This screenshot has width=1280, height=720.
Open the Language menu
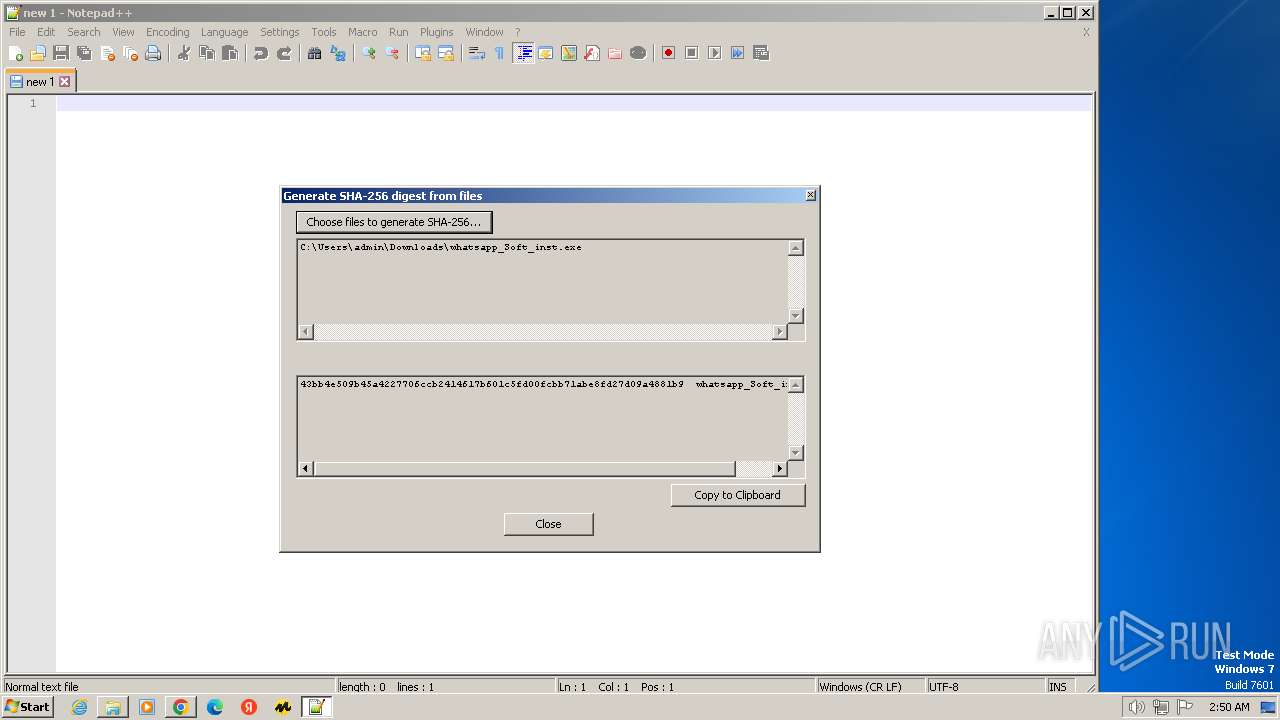(x=224, y=32)
